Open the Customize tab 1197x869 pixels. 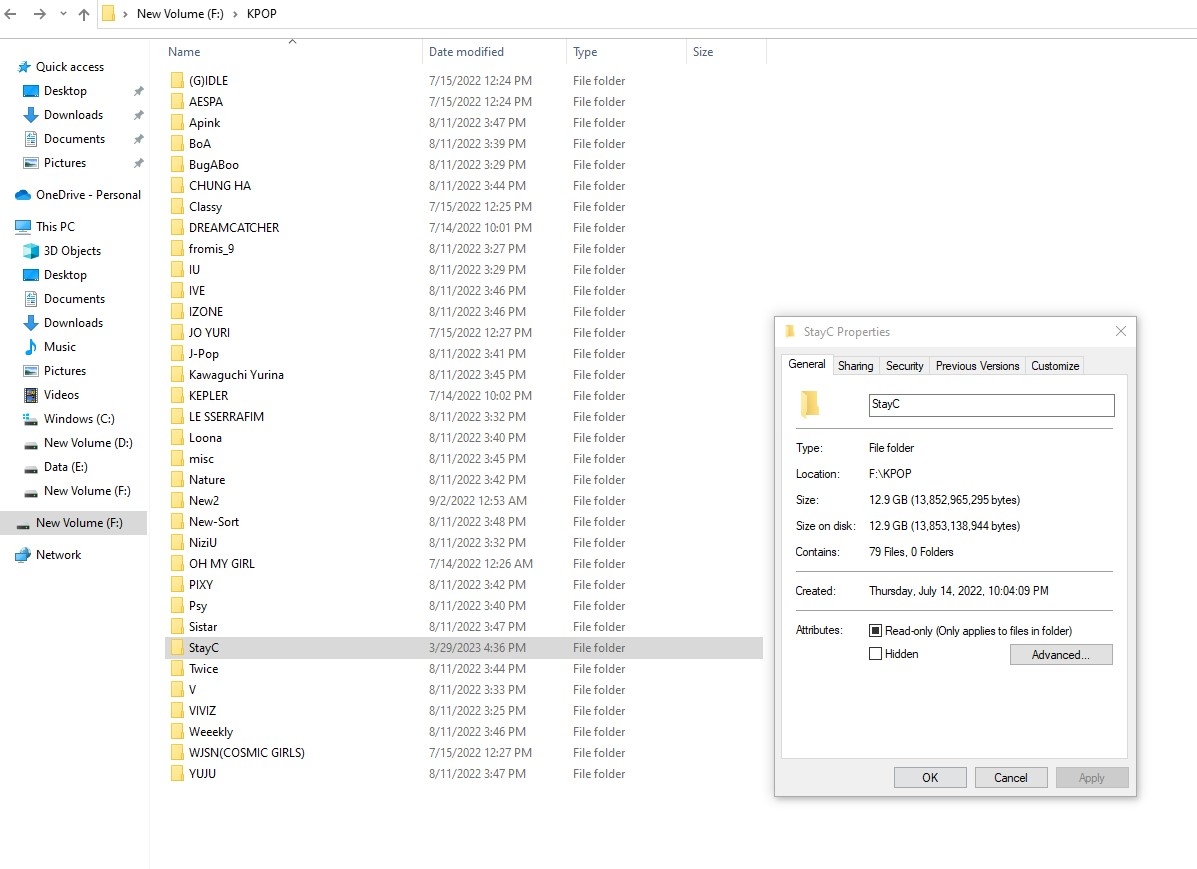coord(1055,366)
